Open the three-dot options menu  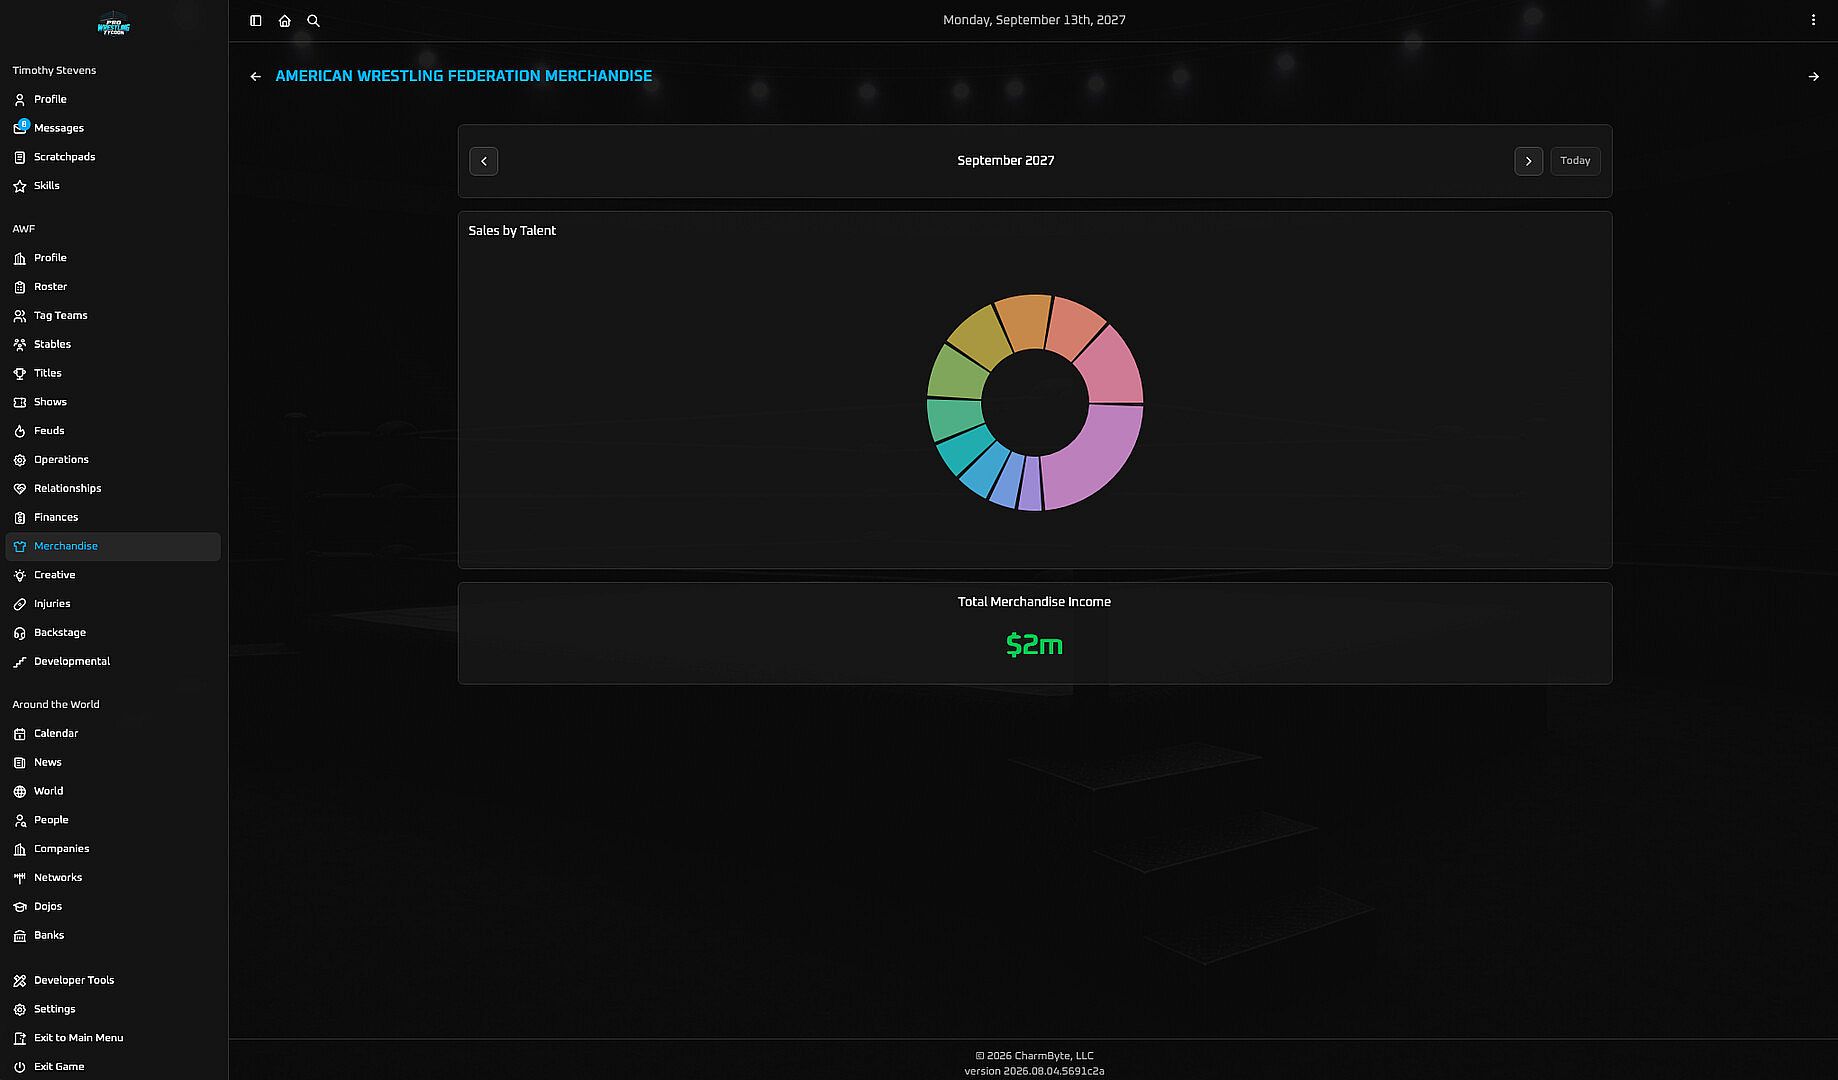[x=1813, y=20]
